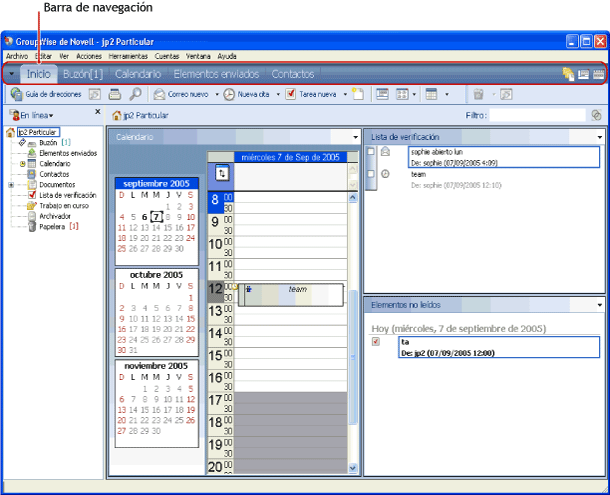
Task: Click the filter options icon beside Filtro
Action: (596, 115)
